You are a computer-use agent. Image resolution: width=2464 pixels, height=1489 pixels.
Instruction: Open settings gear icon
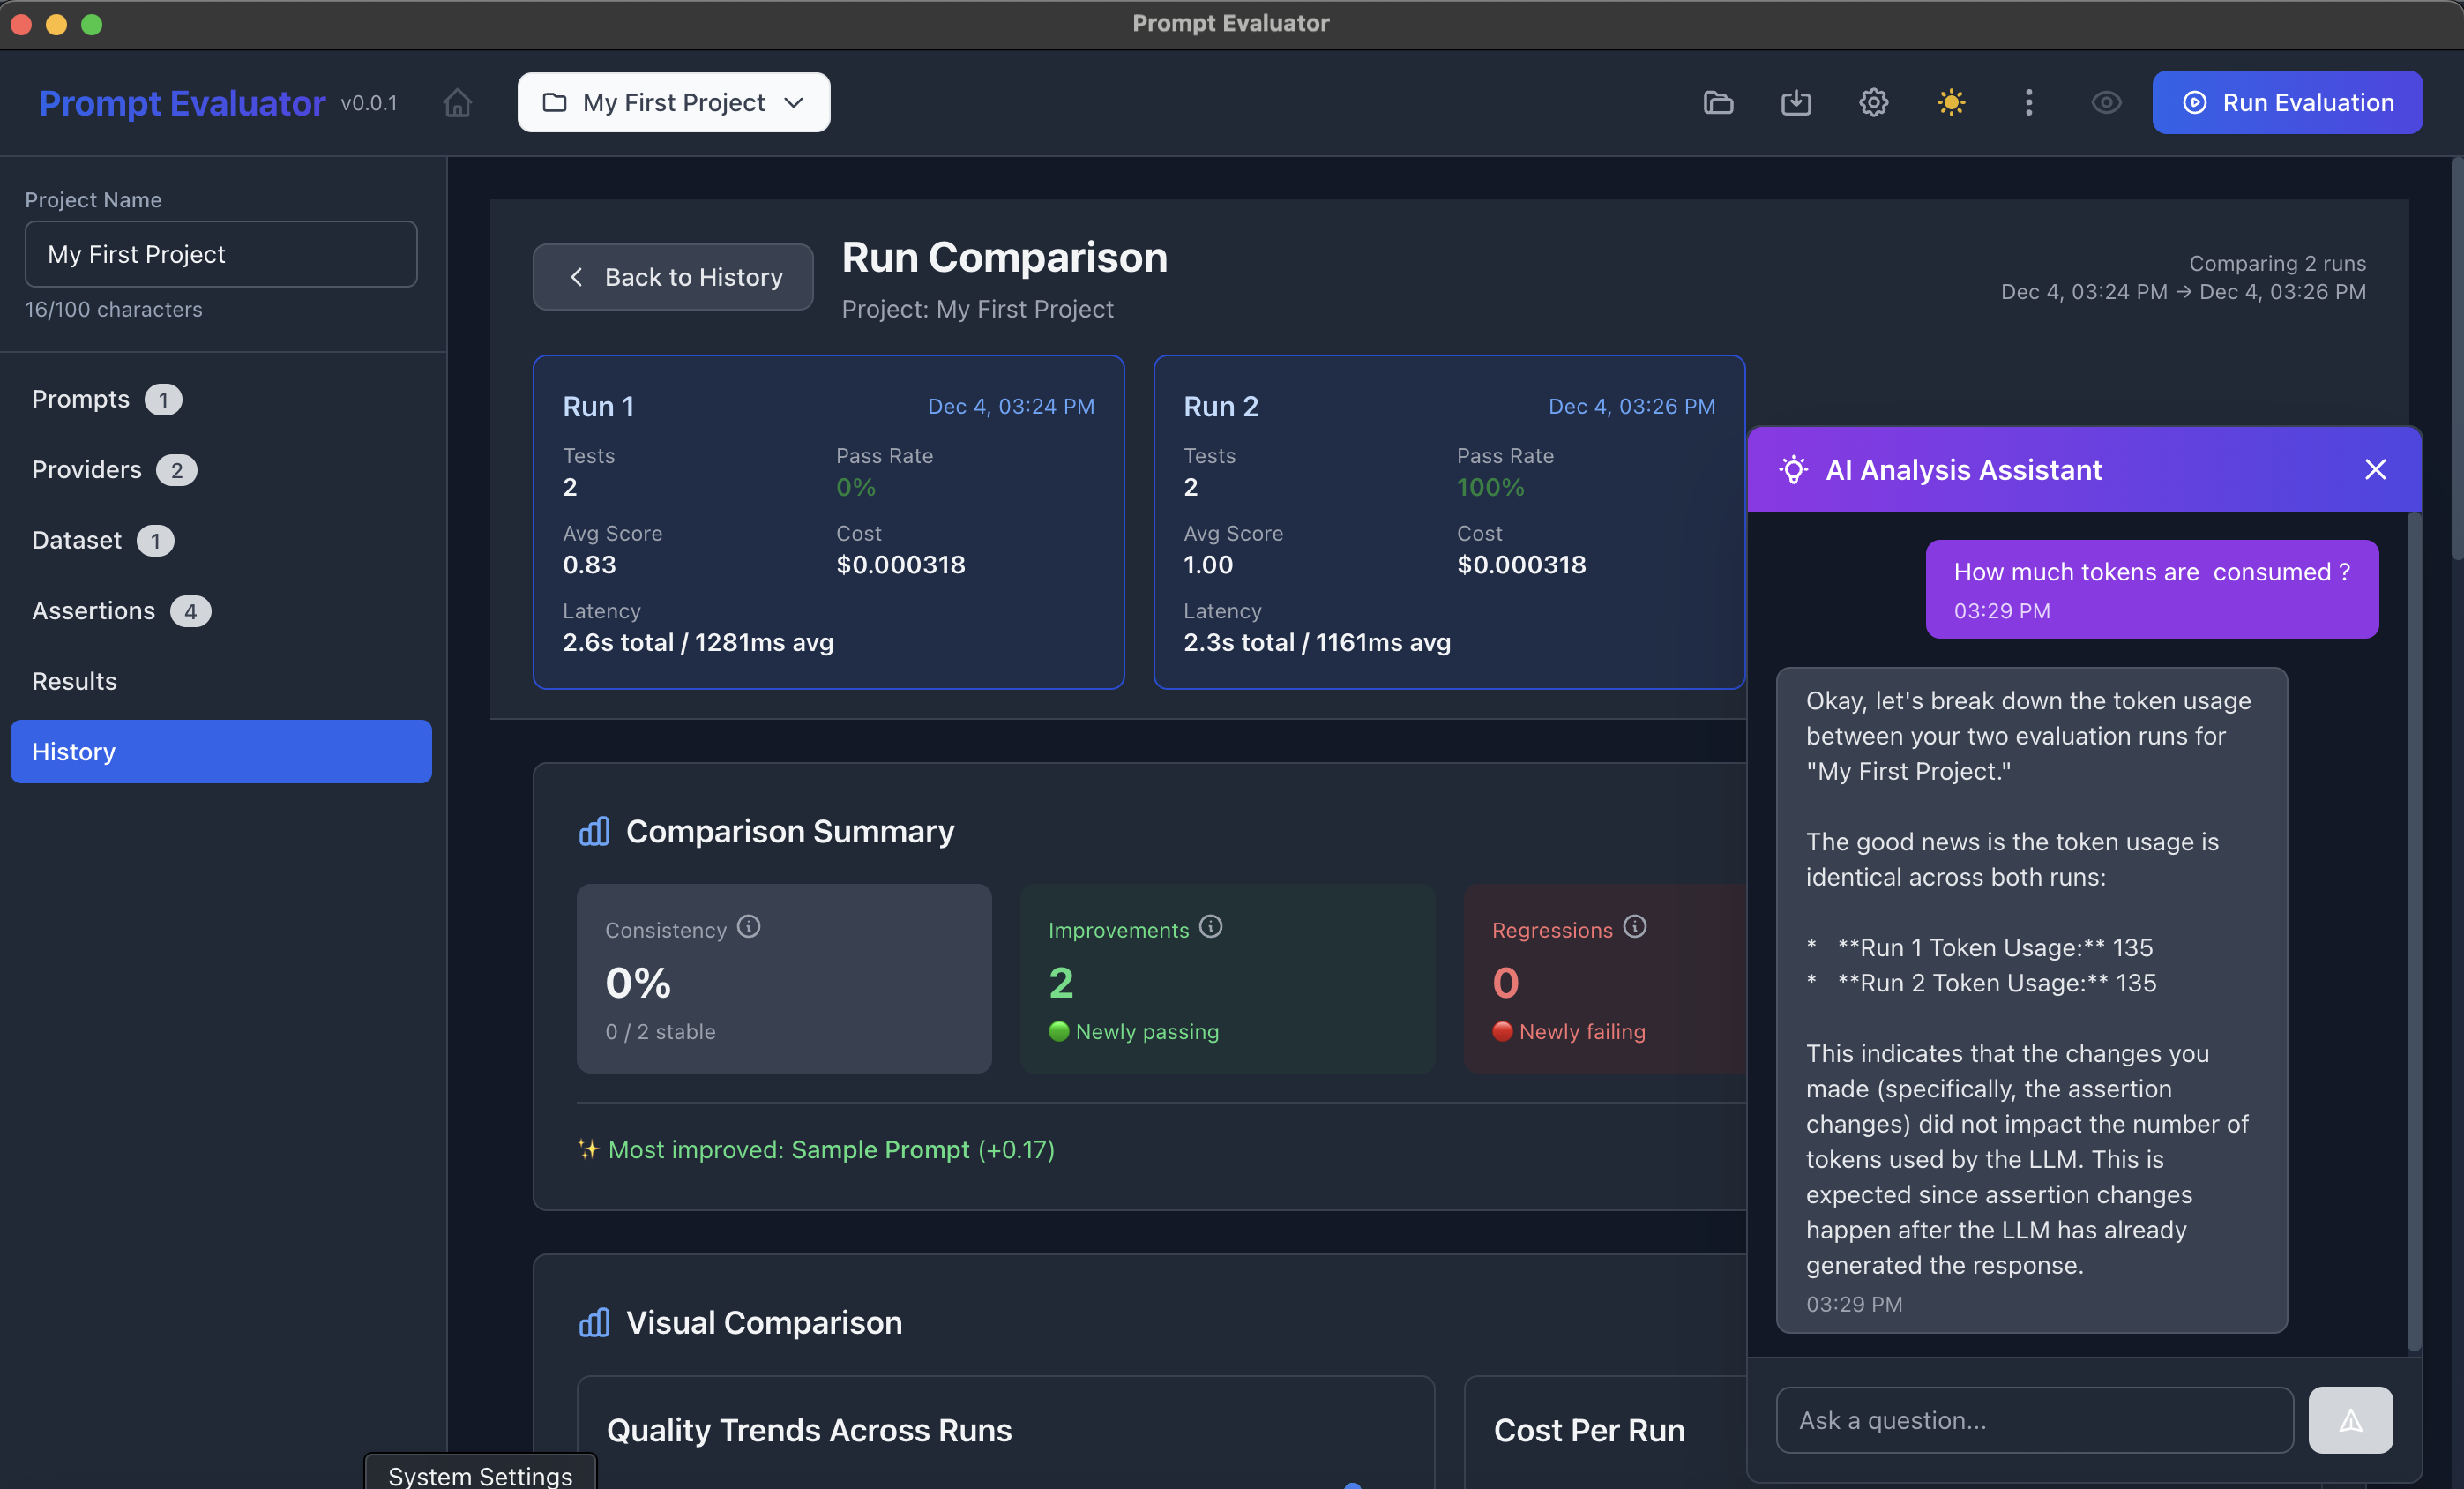[1873, 103]
